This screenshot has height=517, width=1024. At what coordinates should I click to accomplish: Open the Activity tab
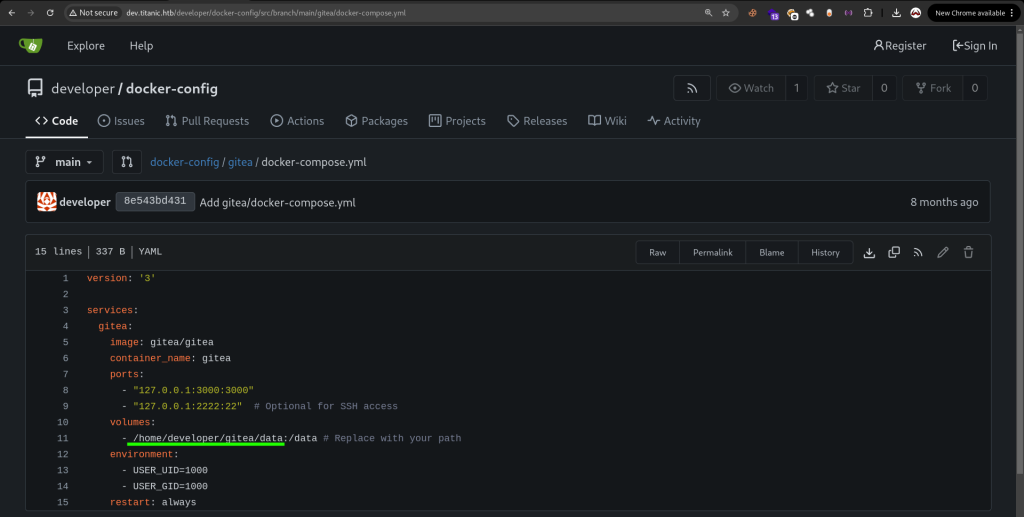point(674,121)
